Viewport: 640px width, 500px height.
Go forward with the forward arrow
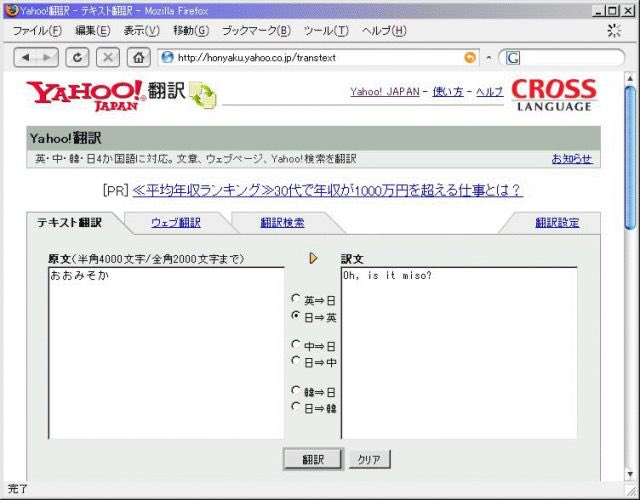(47, 58)
